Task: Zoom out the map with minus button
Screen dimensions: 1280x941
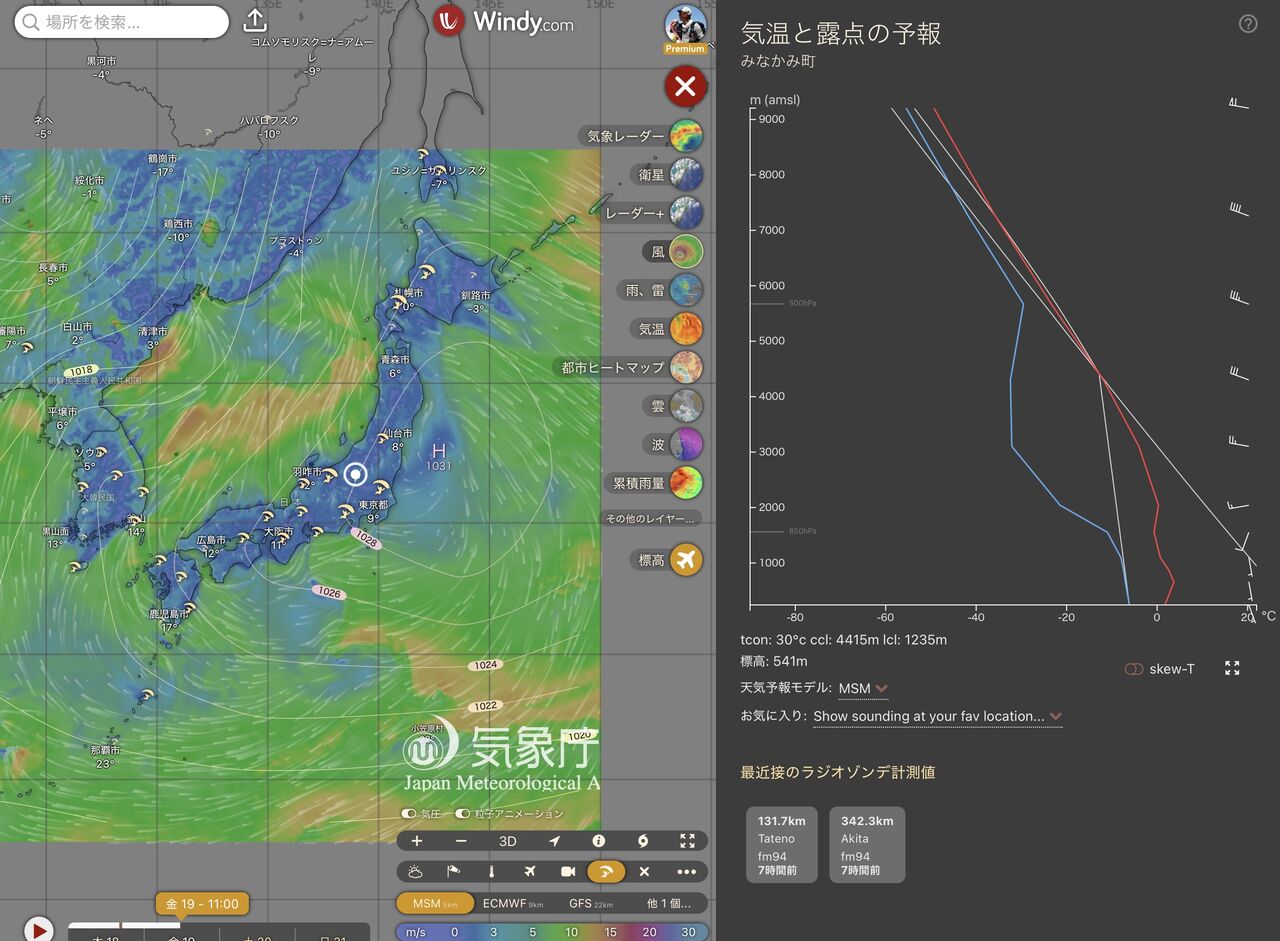Action: [461, 841]
